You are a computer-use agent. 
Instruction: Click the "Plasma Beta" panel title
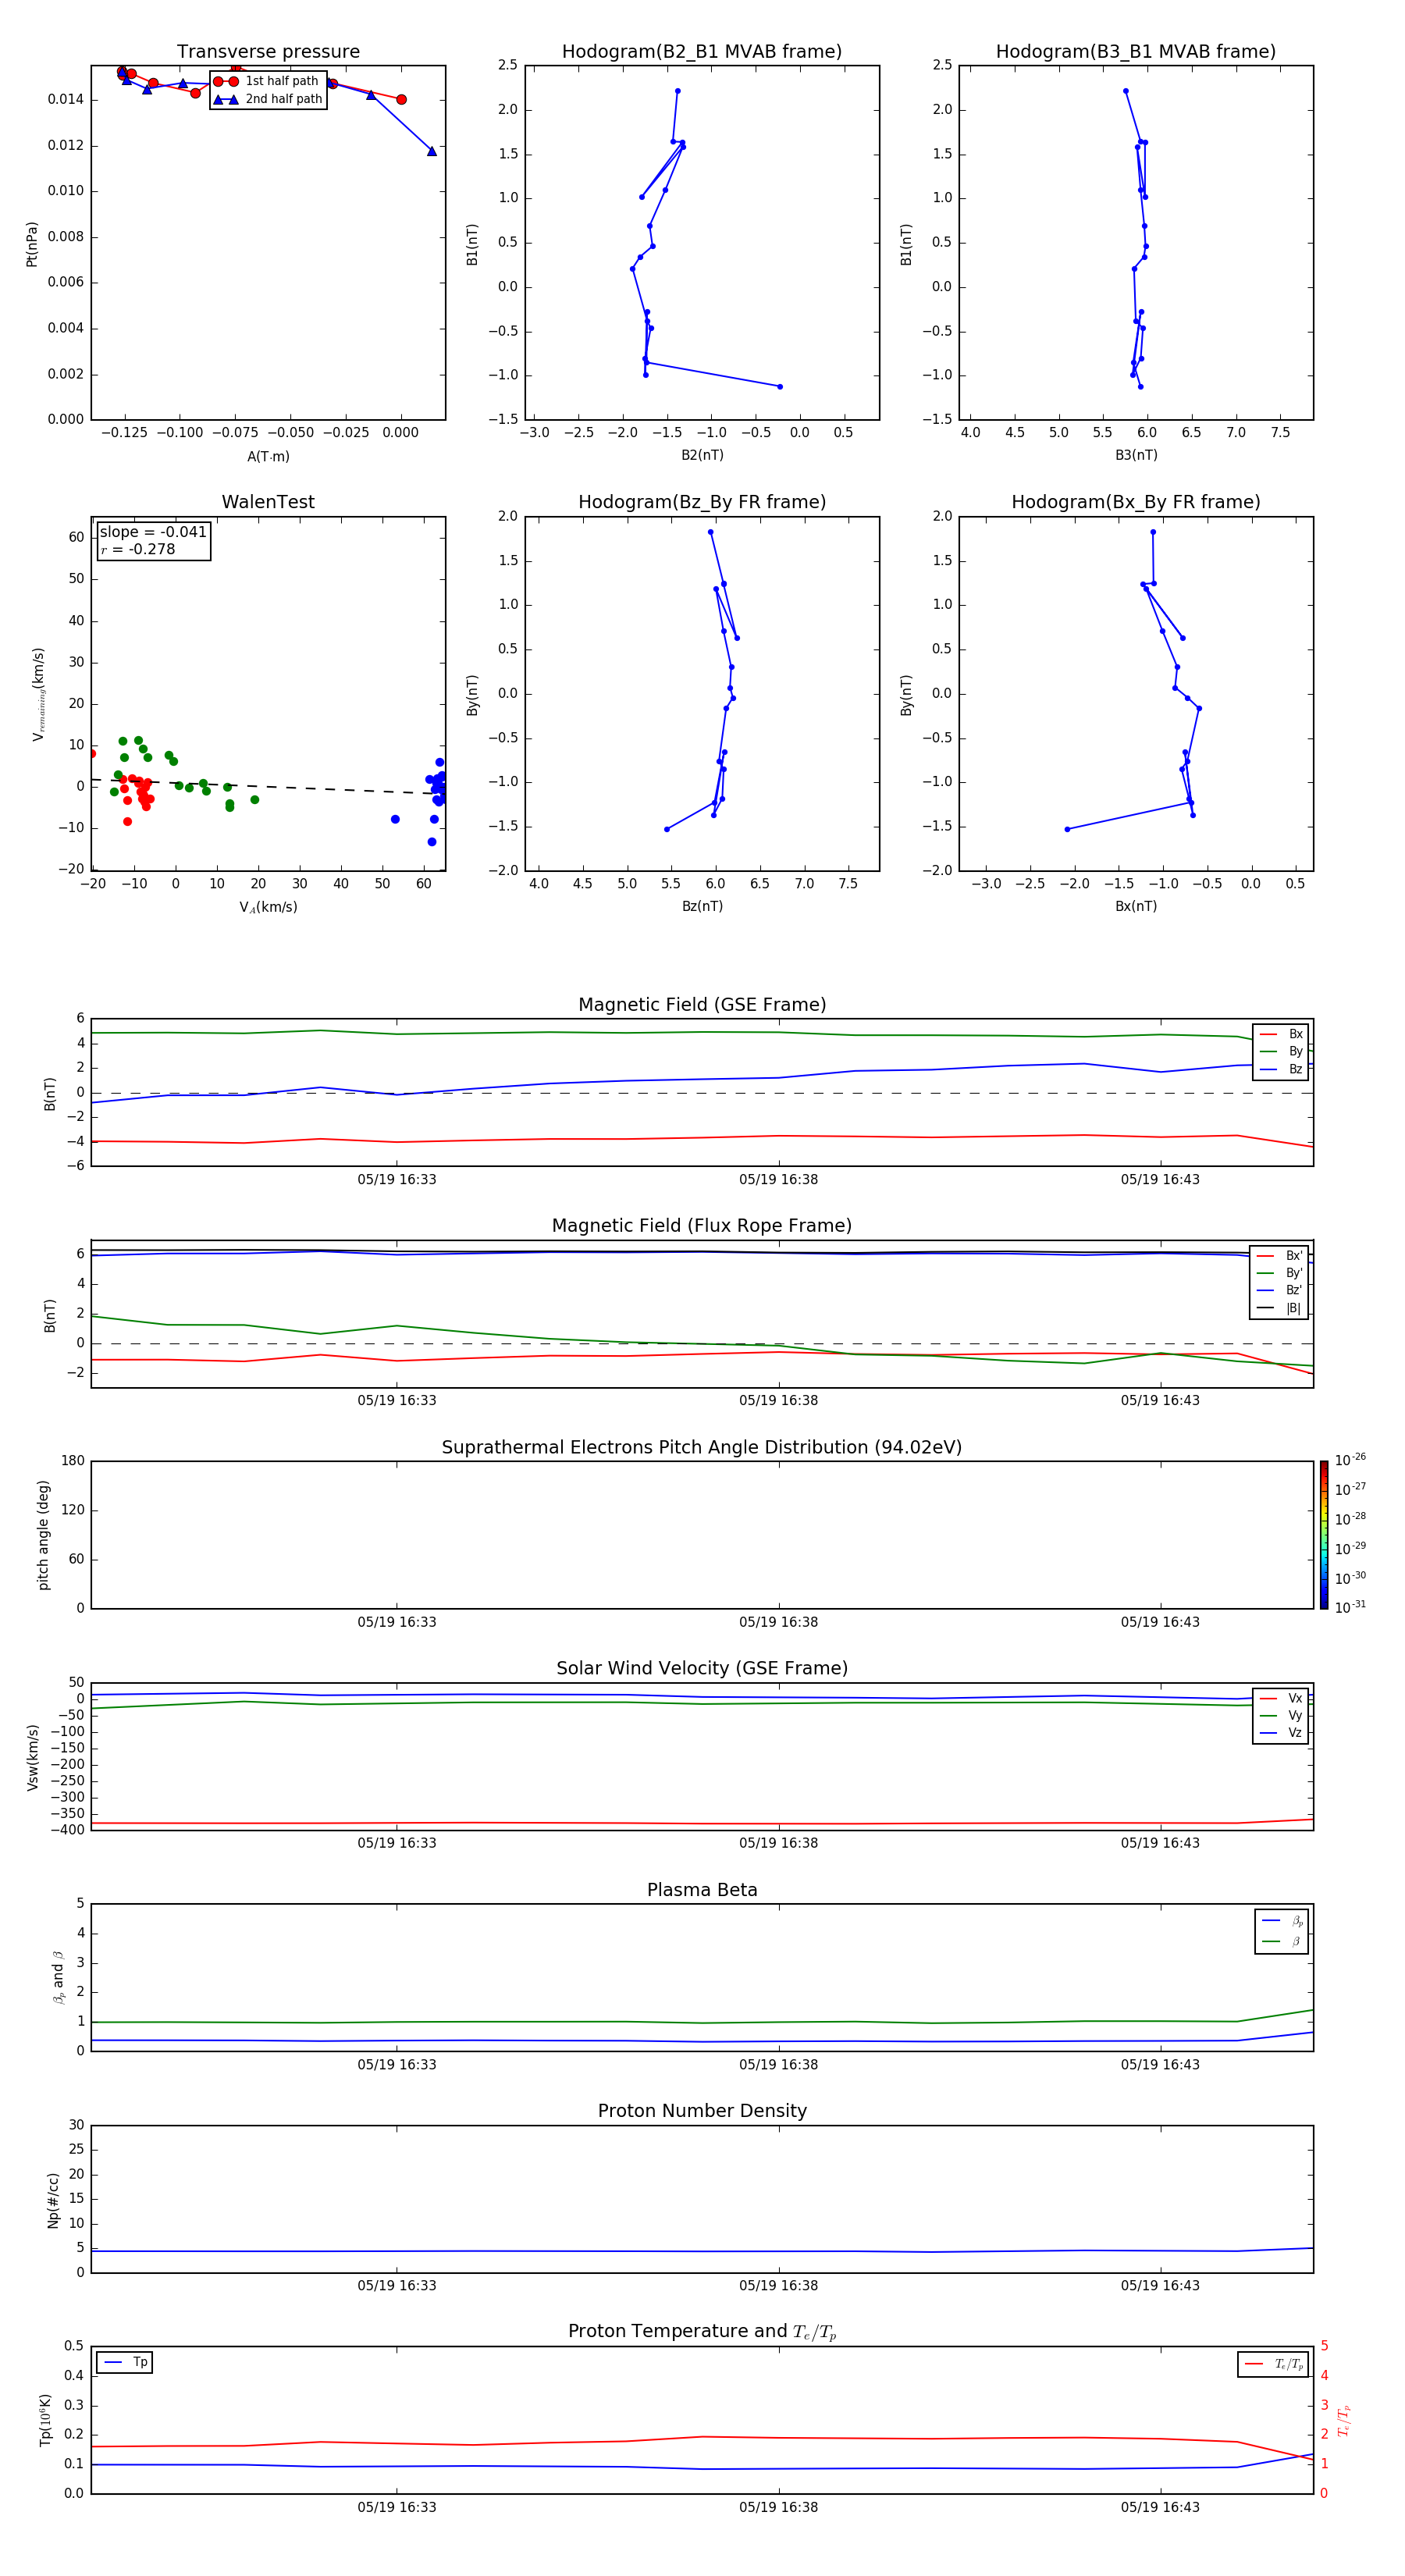pos(702,1890)
